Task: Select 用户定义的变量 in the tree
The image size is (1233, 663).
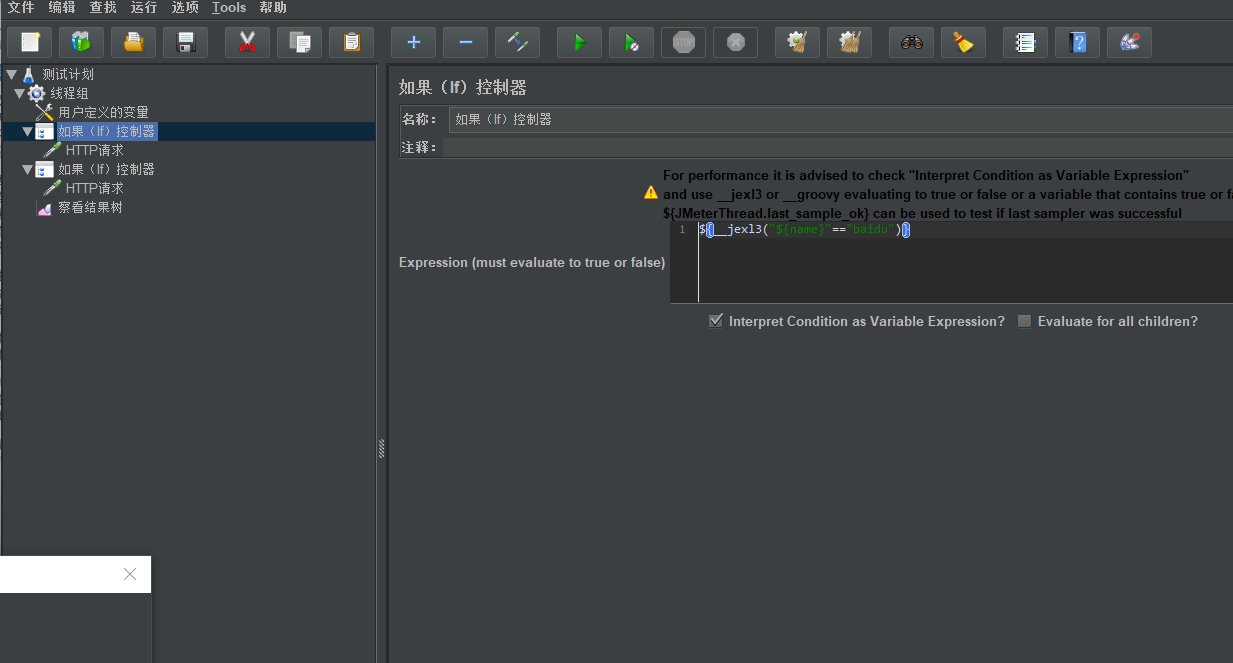Action: [x=103, y=112]
